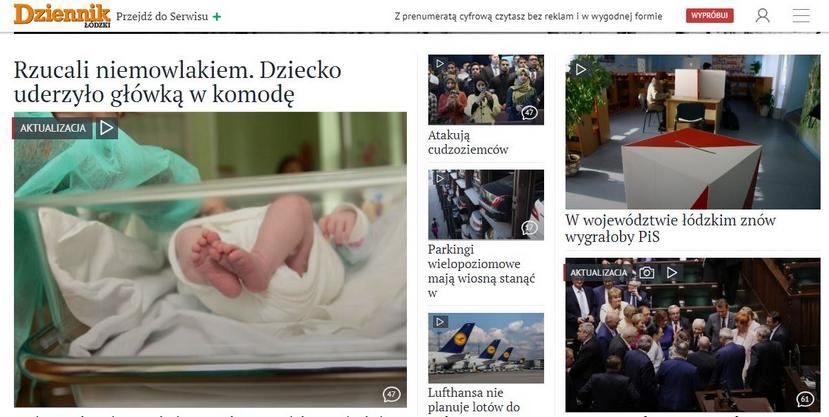Open the Lufthansa airplanes thumbnail

[x=485, y=348]
